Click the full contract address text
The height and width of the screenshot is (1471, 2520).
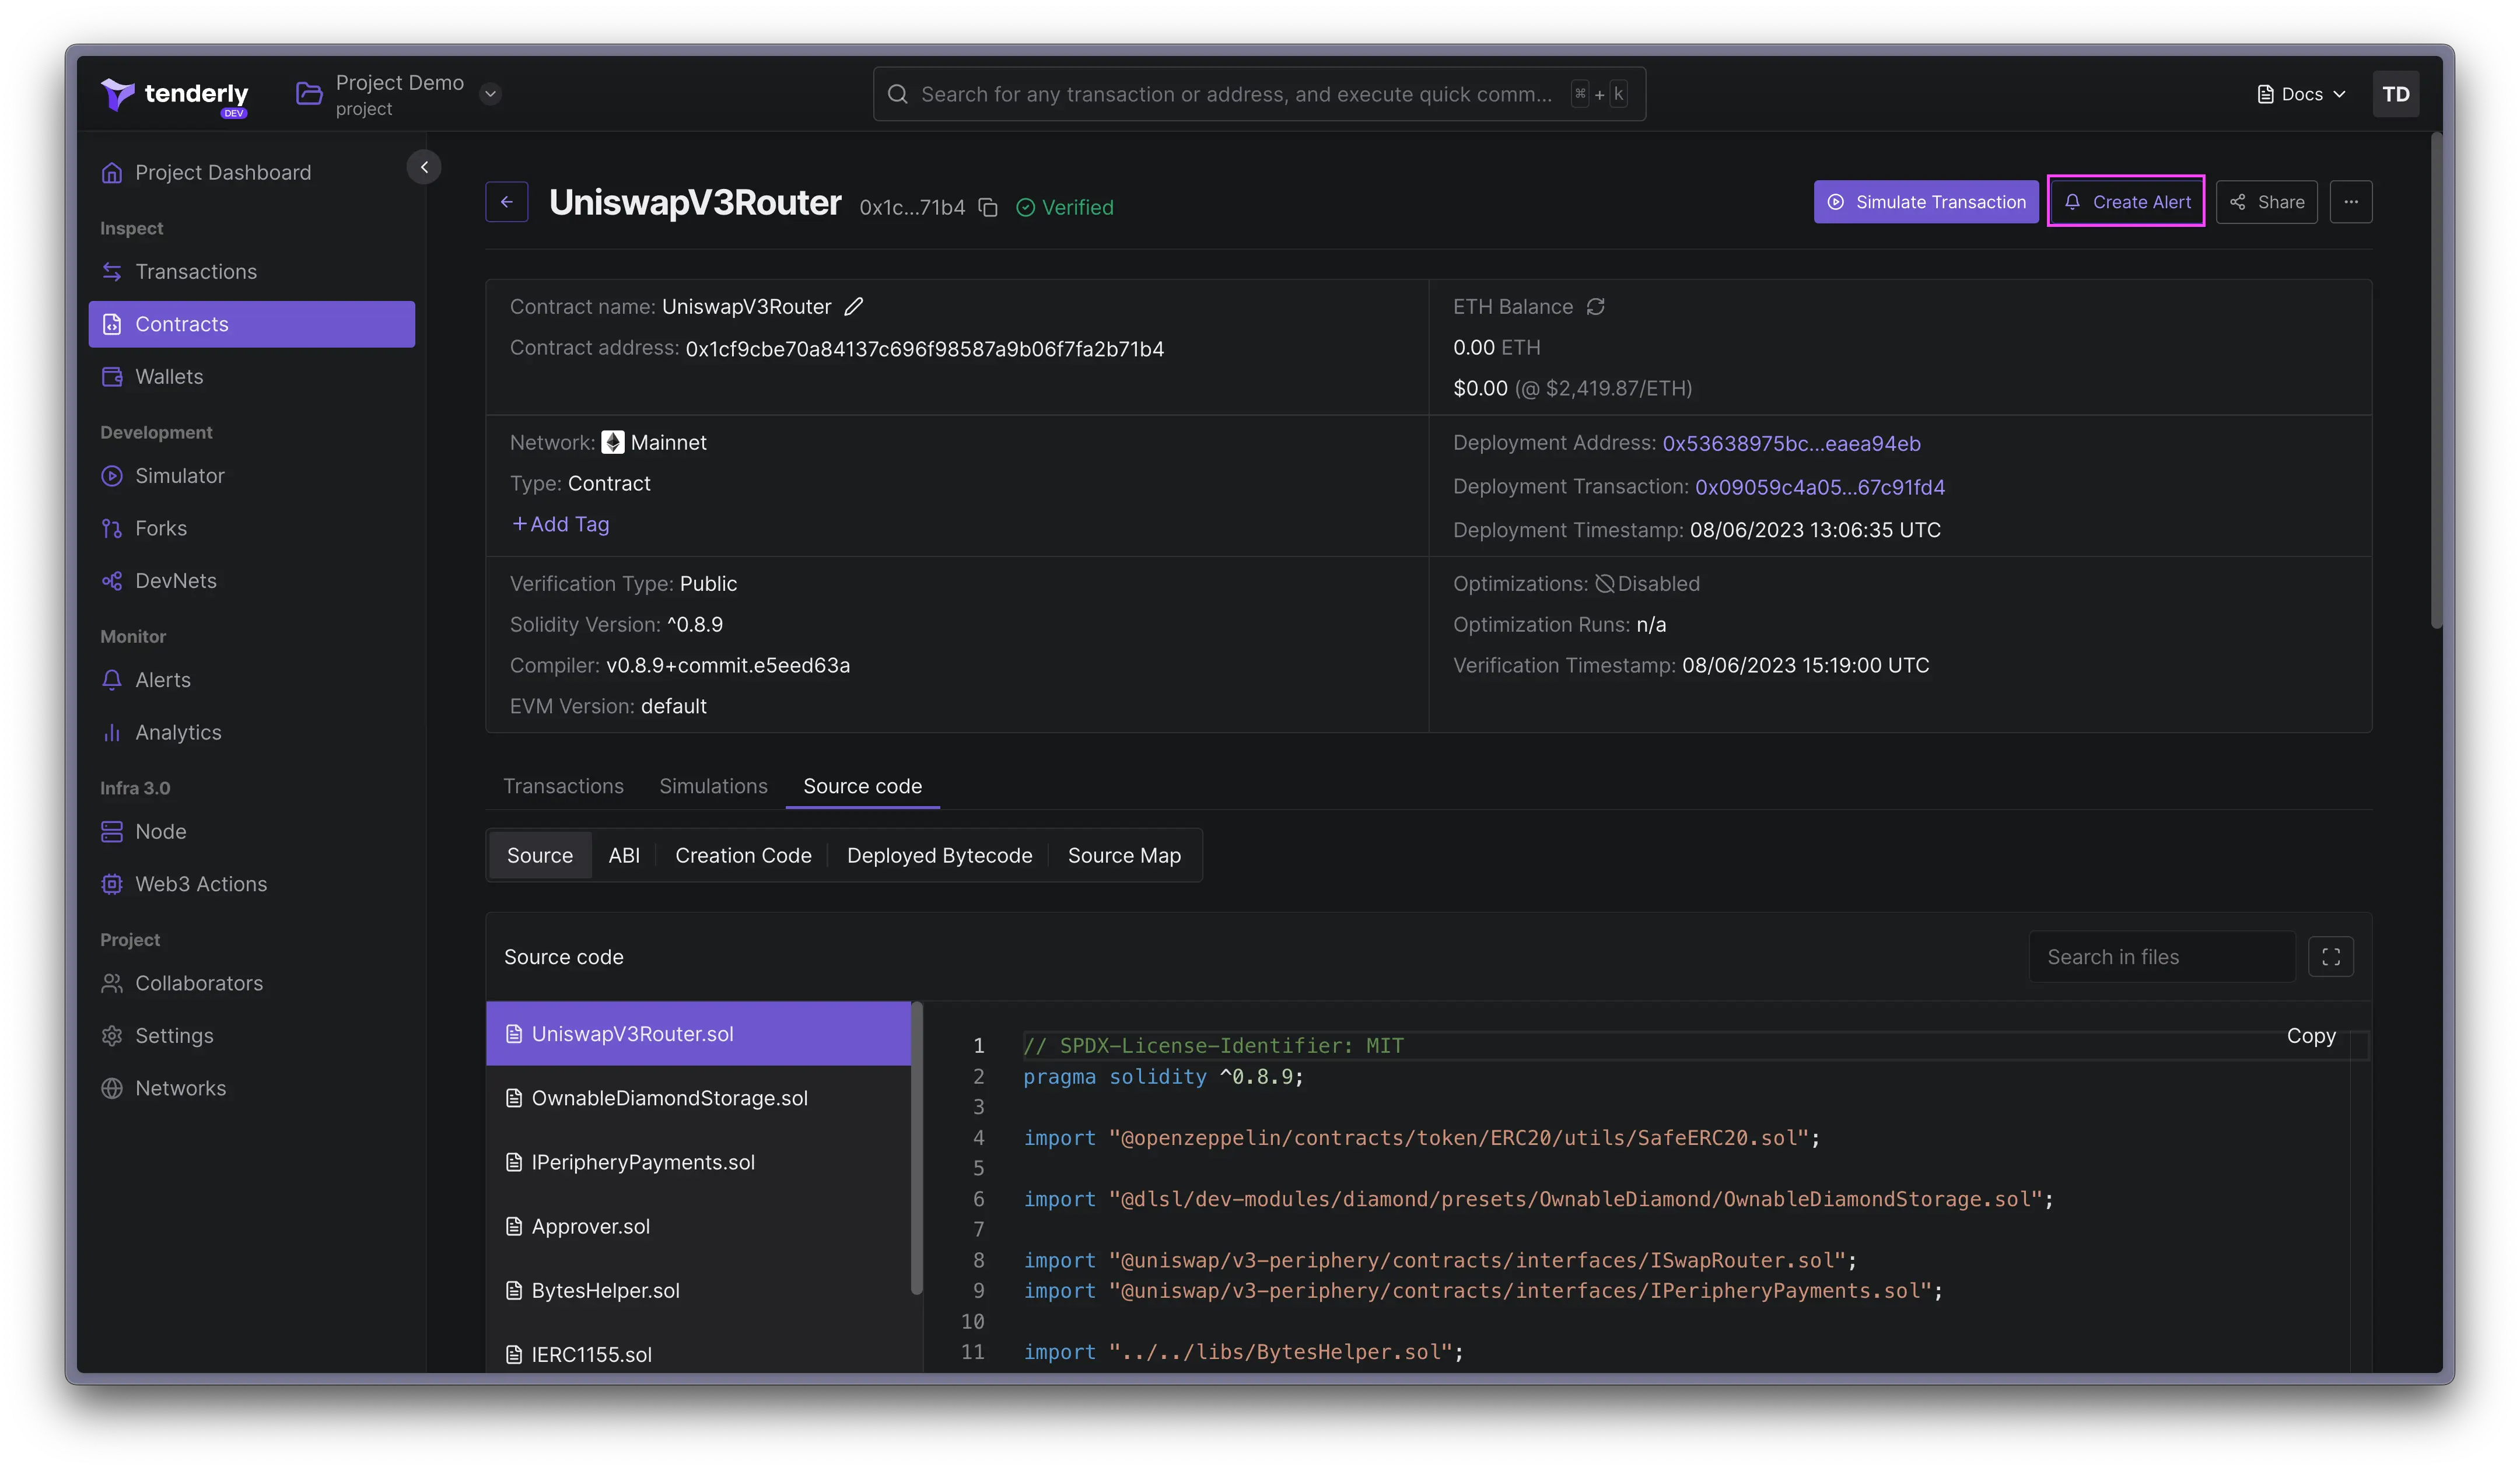coord(924,349)
